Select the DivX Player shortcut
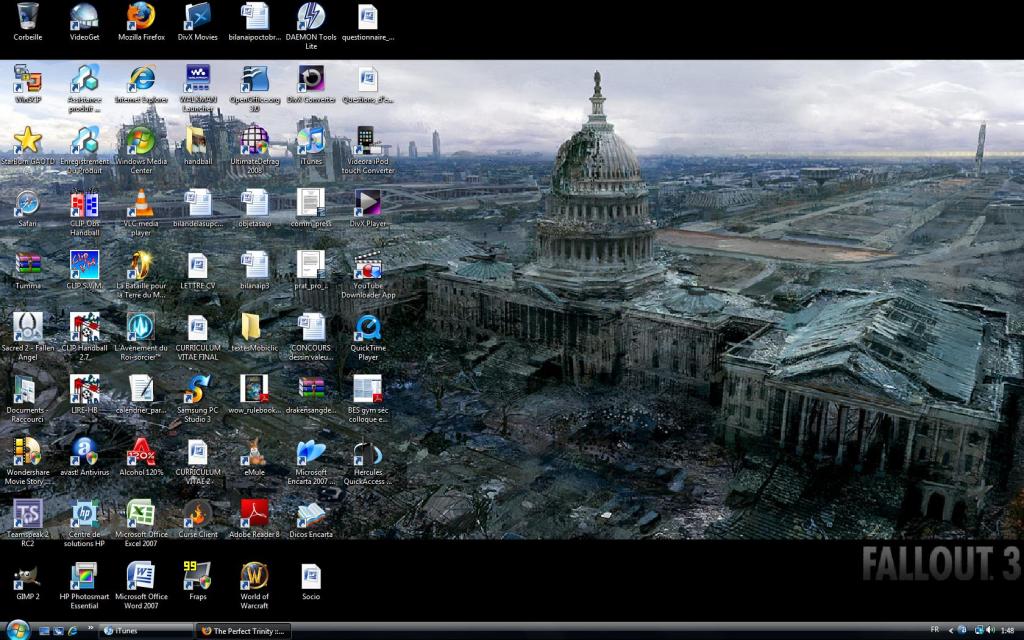1024x640 pixels. click(368, 208)
